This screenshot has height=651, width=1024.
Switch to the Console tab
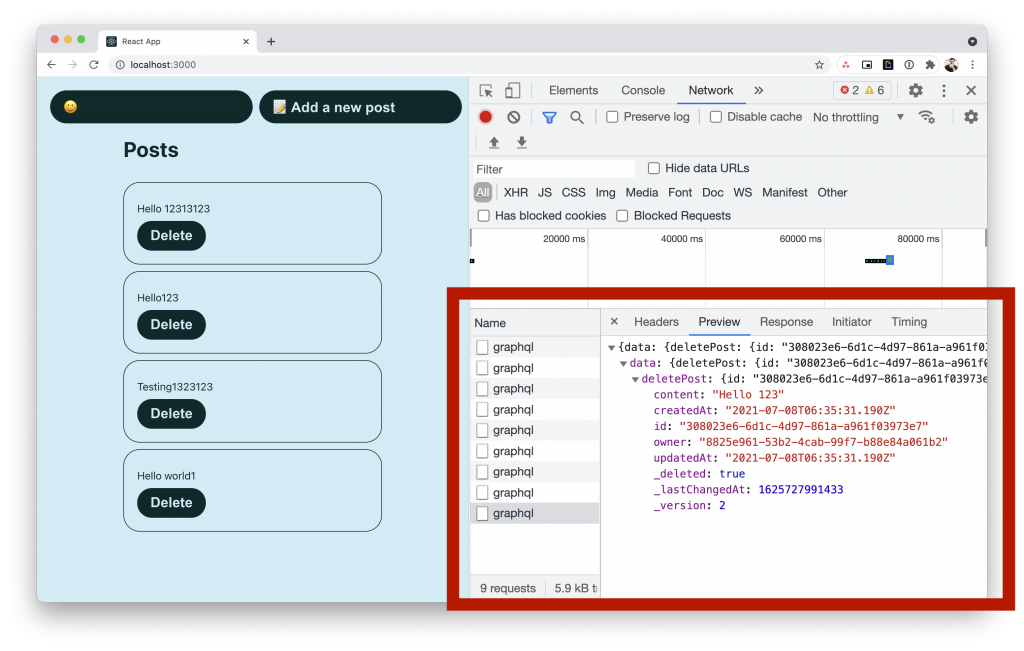click(x=643, y=91)
